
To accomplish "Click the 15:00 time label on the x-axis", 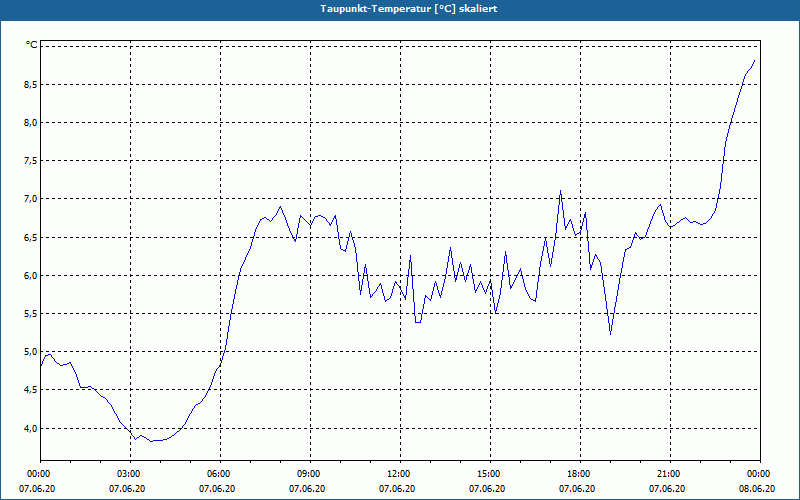I will click(x=487, y=474).
